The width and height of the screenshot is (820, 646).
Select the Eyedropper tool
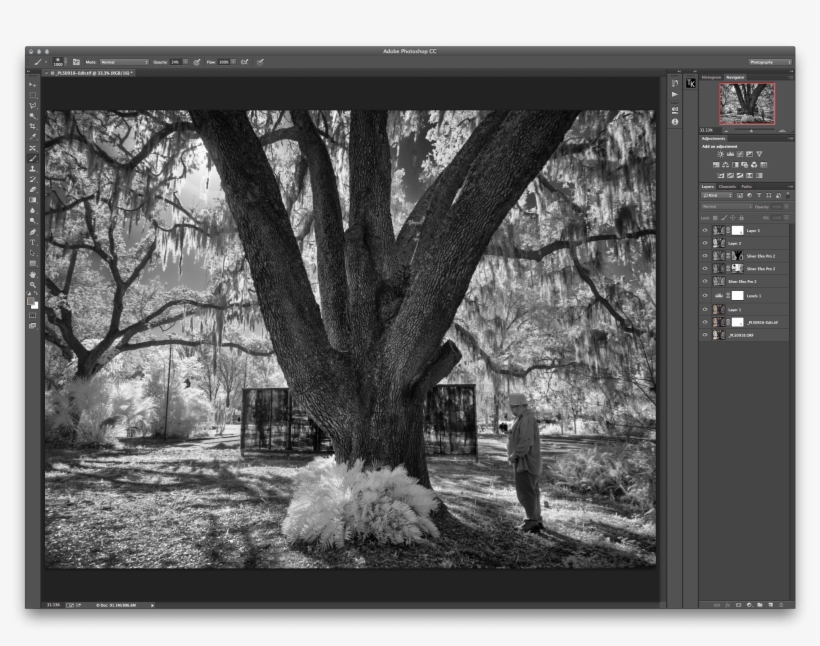pyautogui.click(x=32, y=137)
